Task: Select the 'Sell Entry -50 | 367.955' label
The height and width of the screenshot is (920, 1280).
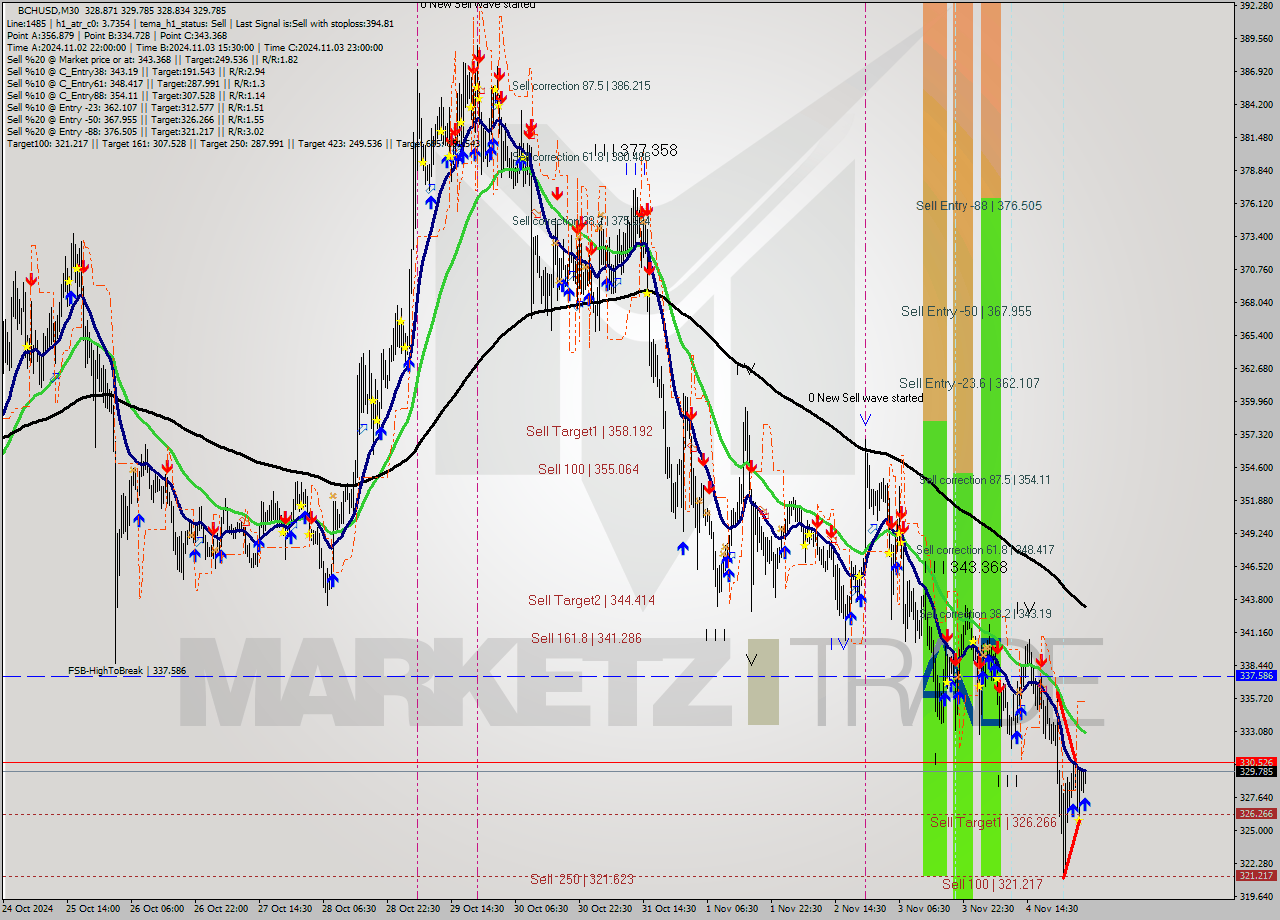Action: 966,312
